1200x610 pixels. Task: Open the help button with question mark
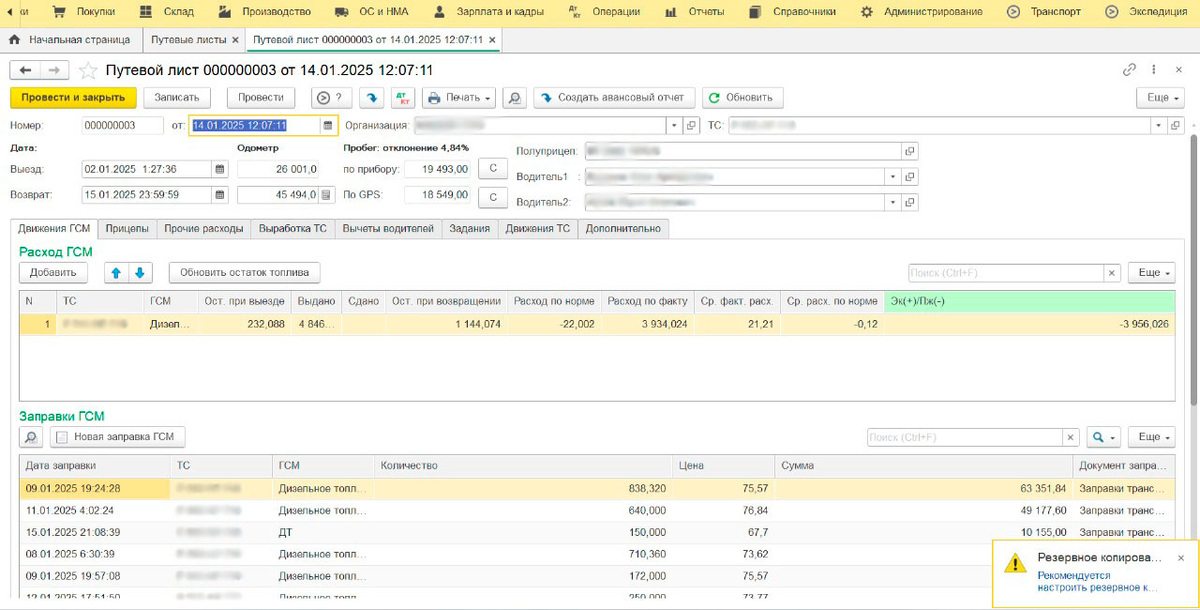click(x=332, y=97)
